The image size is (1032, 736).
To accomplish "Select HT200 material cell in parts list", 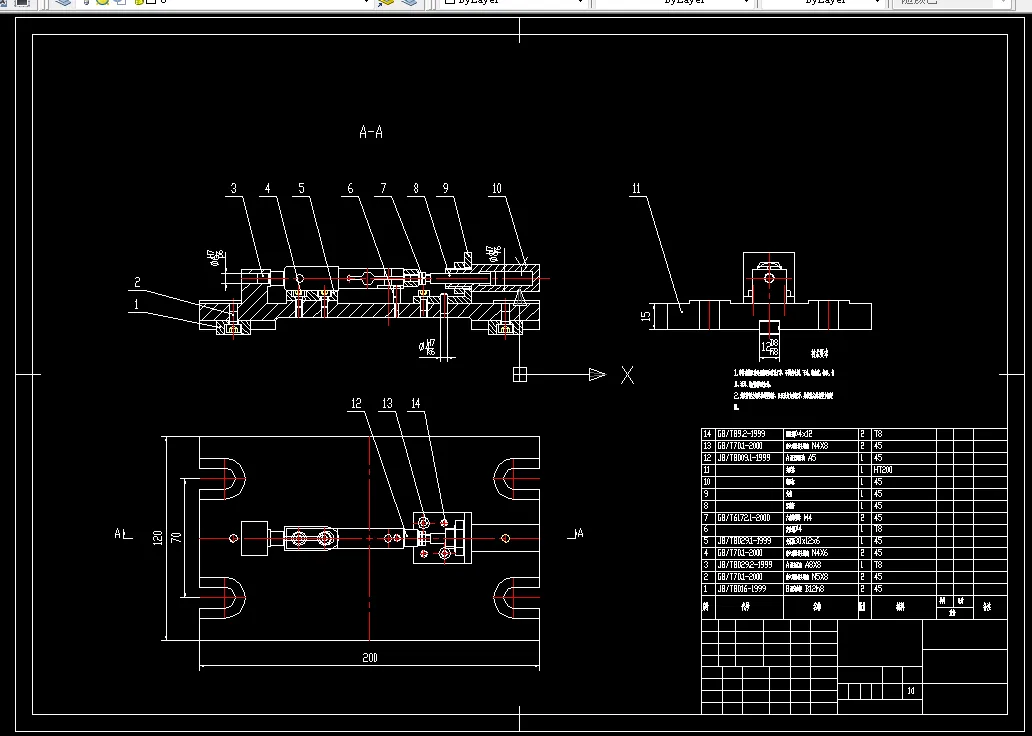I will pos(904,470).
